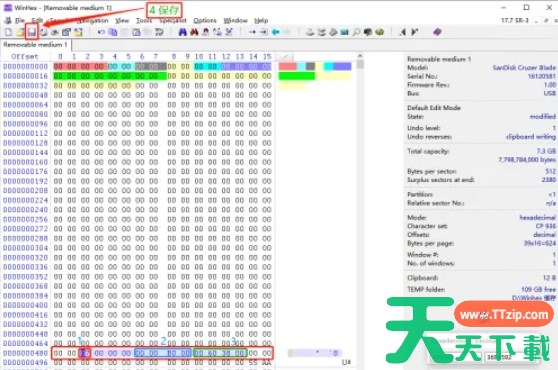This screenshot has height=370, width=558.
Task: Click the red replace icon after the red binoculars
Action: tap(206, 32)
